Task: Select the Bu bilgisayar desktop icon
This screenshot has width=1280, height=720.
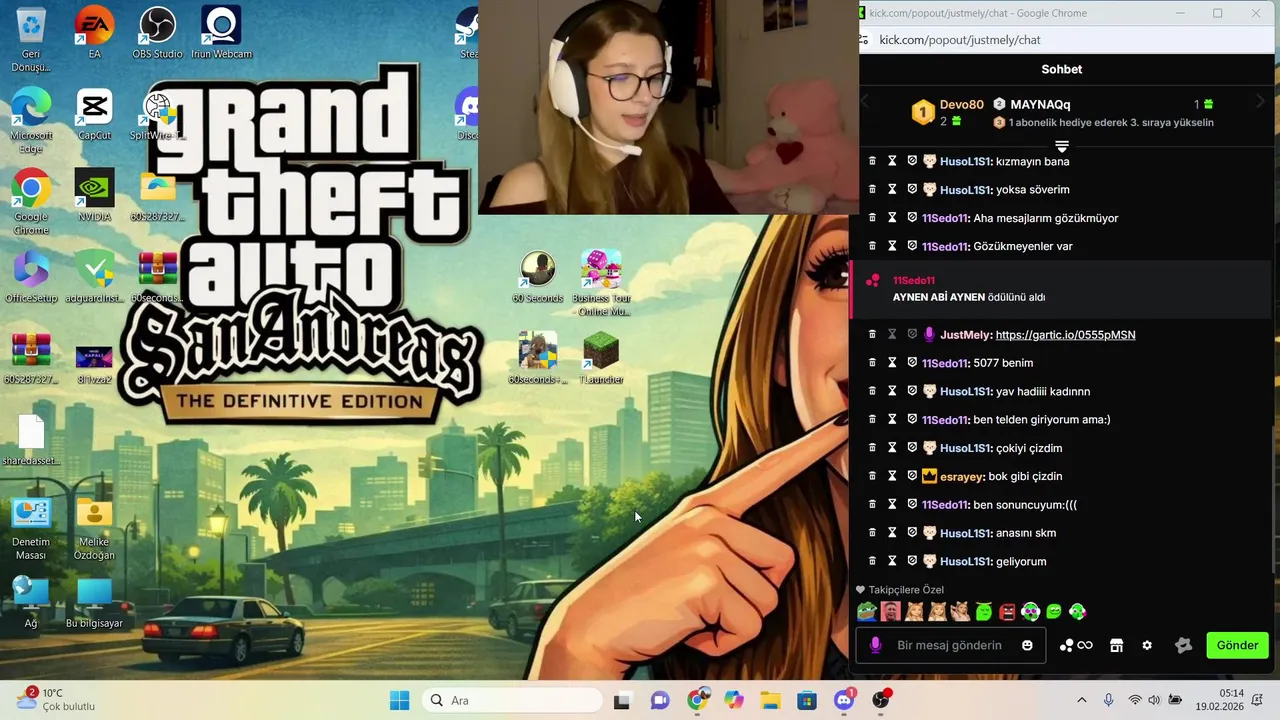Action: [94, 603]
